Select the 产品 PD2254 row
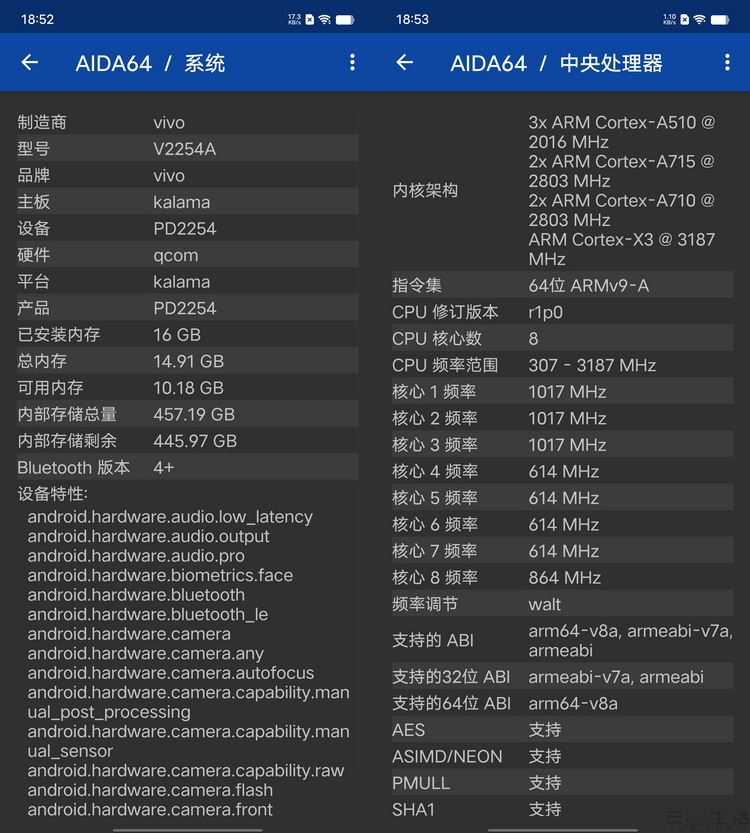 pos(188,308)
